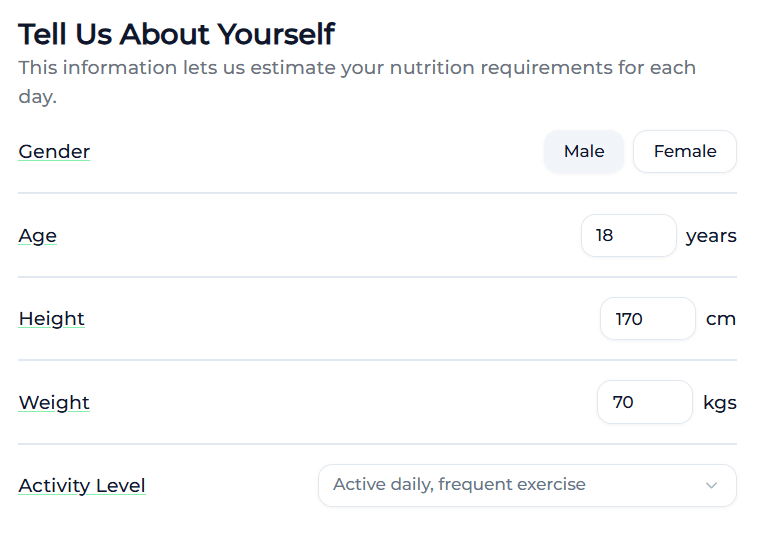Click the divider line below Gender row

[377, 193]
